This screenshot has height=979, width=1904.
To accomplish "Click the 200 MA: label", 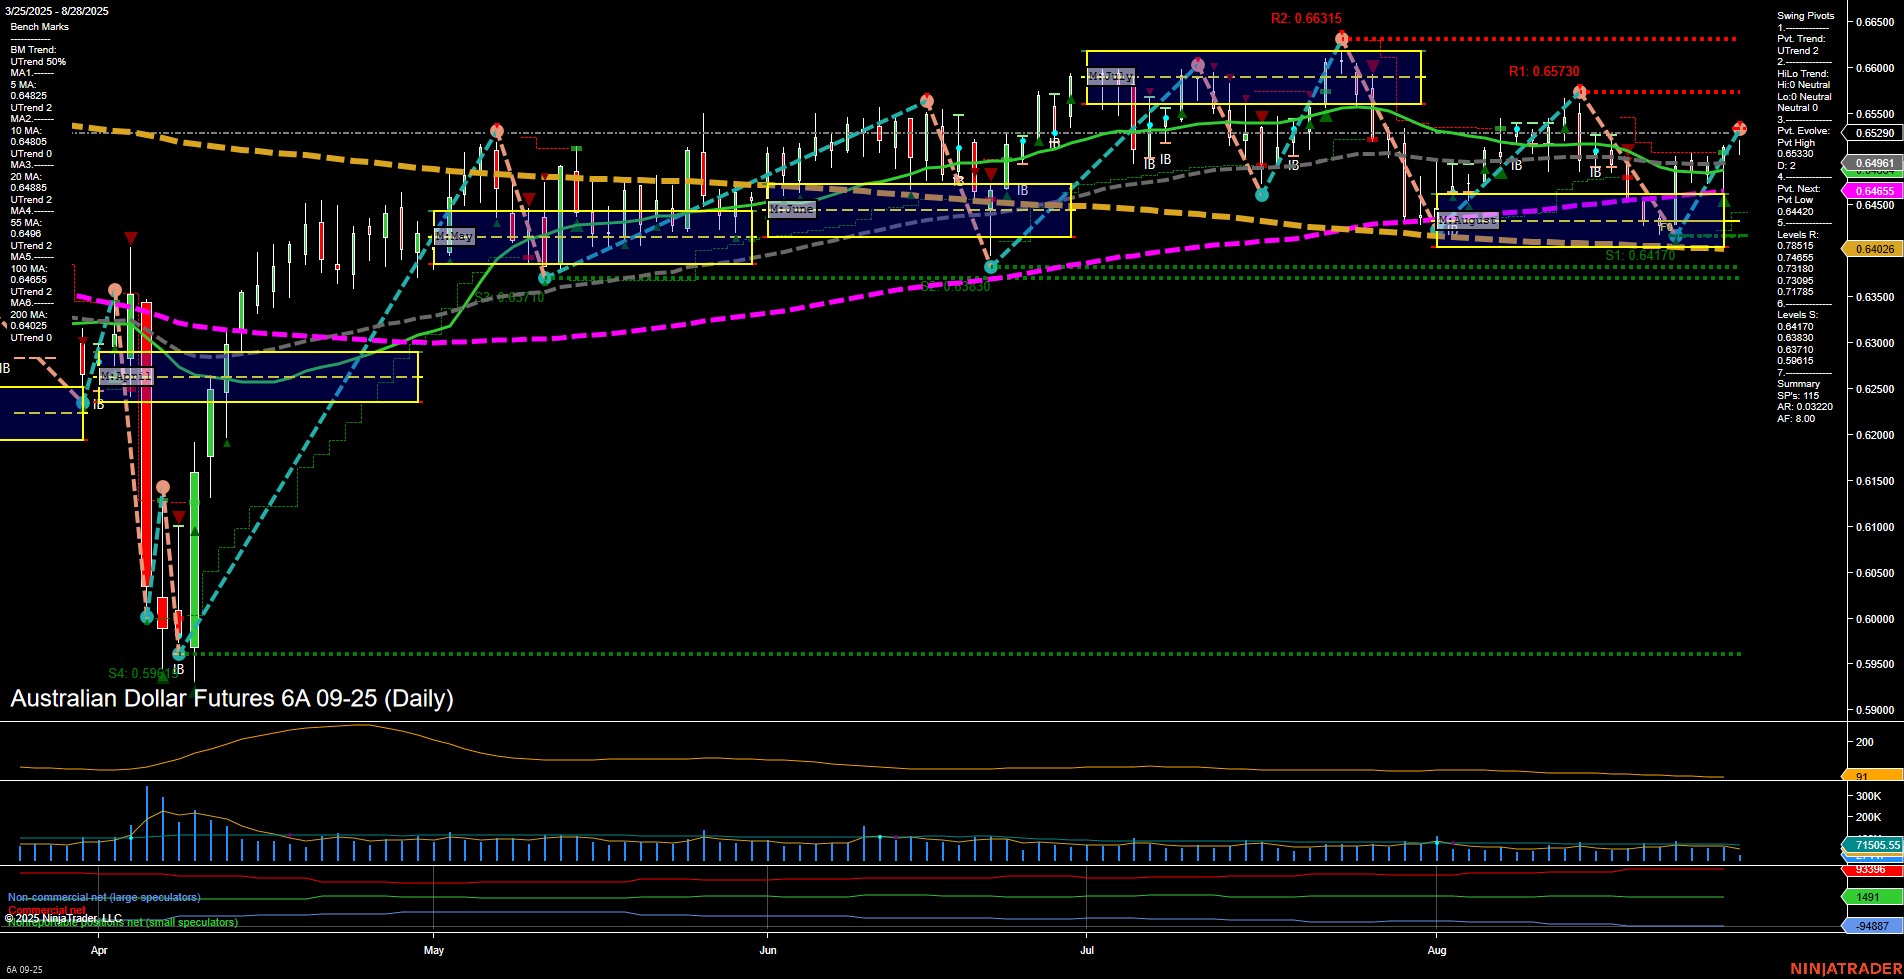I will click(x=28, y=315).
